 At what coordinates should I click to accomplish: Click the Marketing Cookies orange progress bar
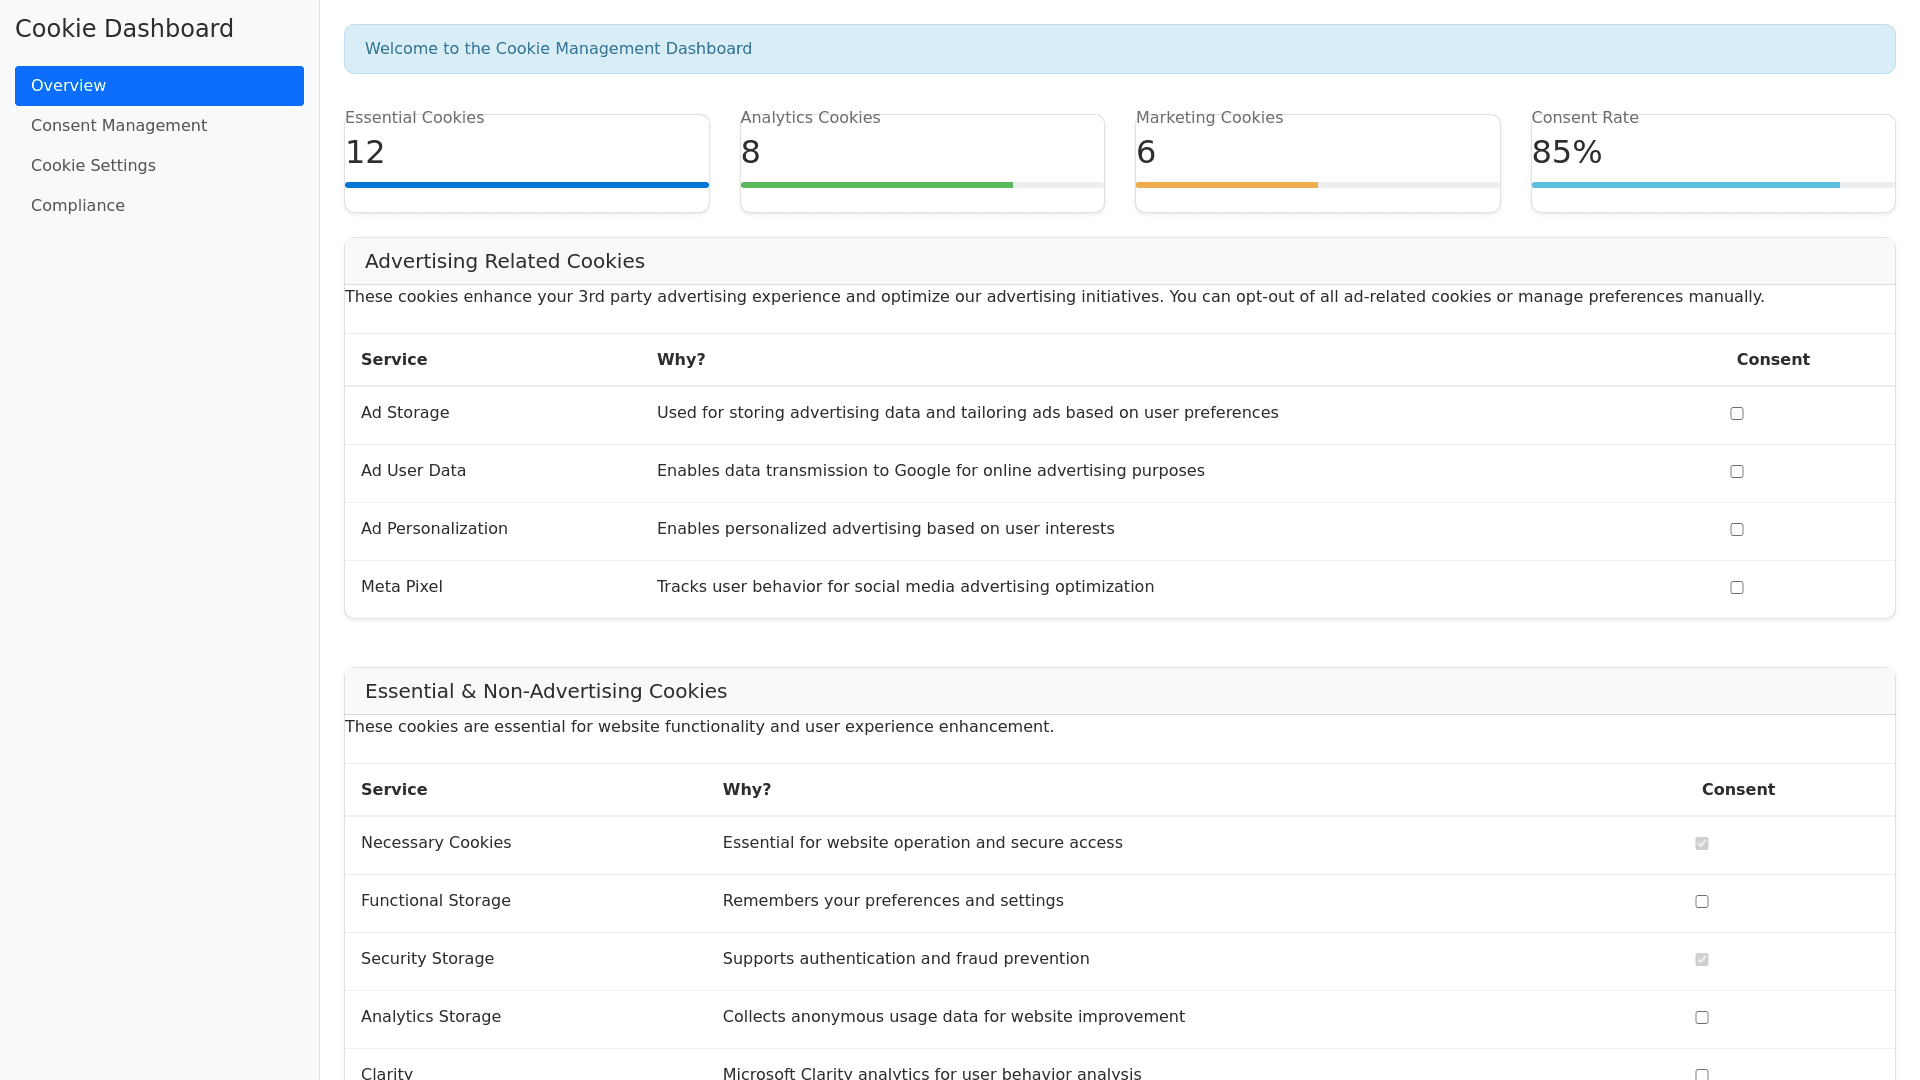[x=1227, y=185]
